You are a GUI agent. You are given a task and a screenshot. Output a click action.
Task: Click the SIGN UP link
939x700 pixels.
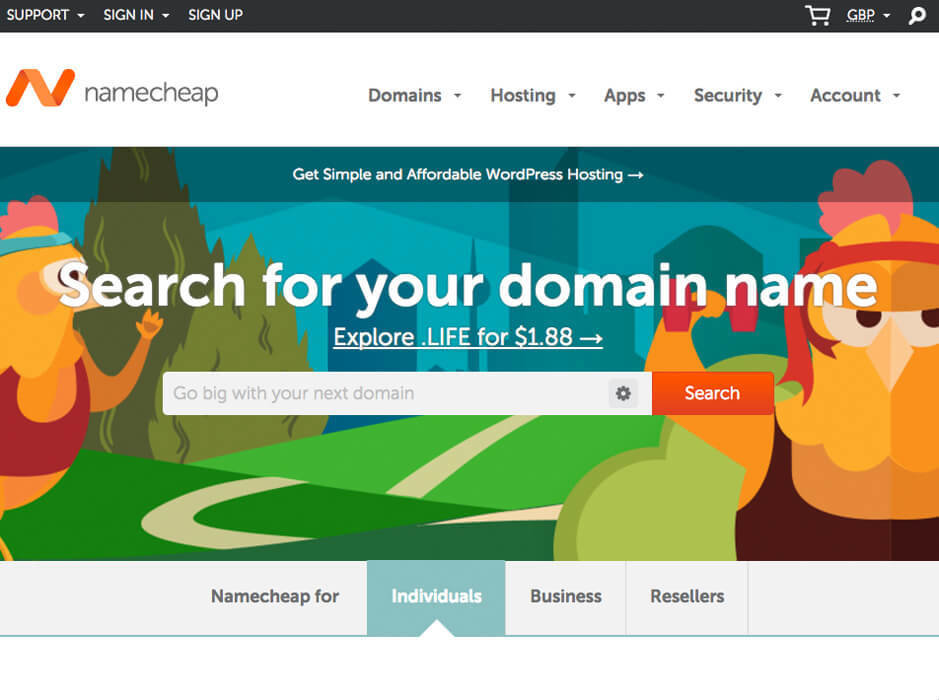pyautogui.click(x=215, y=15)
